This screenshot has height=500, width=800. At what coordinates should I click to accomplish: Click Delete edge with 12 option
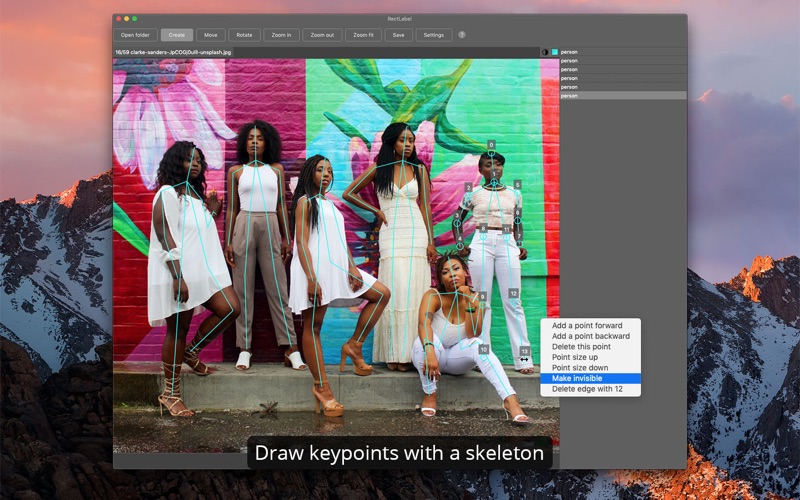587,389
